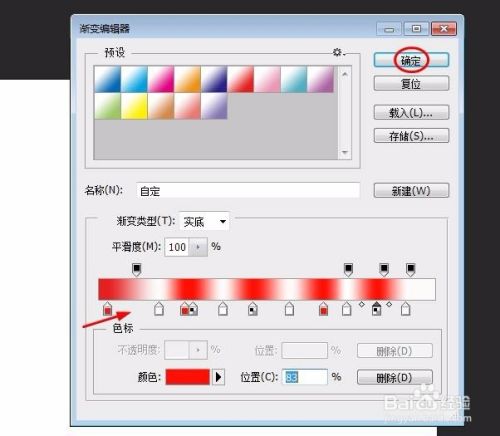500x436 pixels.
Task: Click the 平滑度 value field showing 100
Action: tap(177, 247)
